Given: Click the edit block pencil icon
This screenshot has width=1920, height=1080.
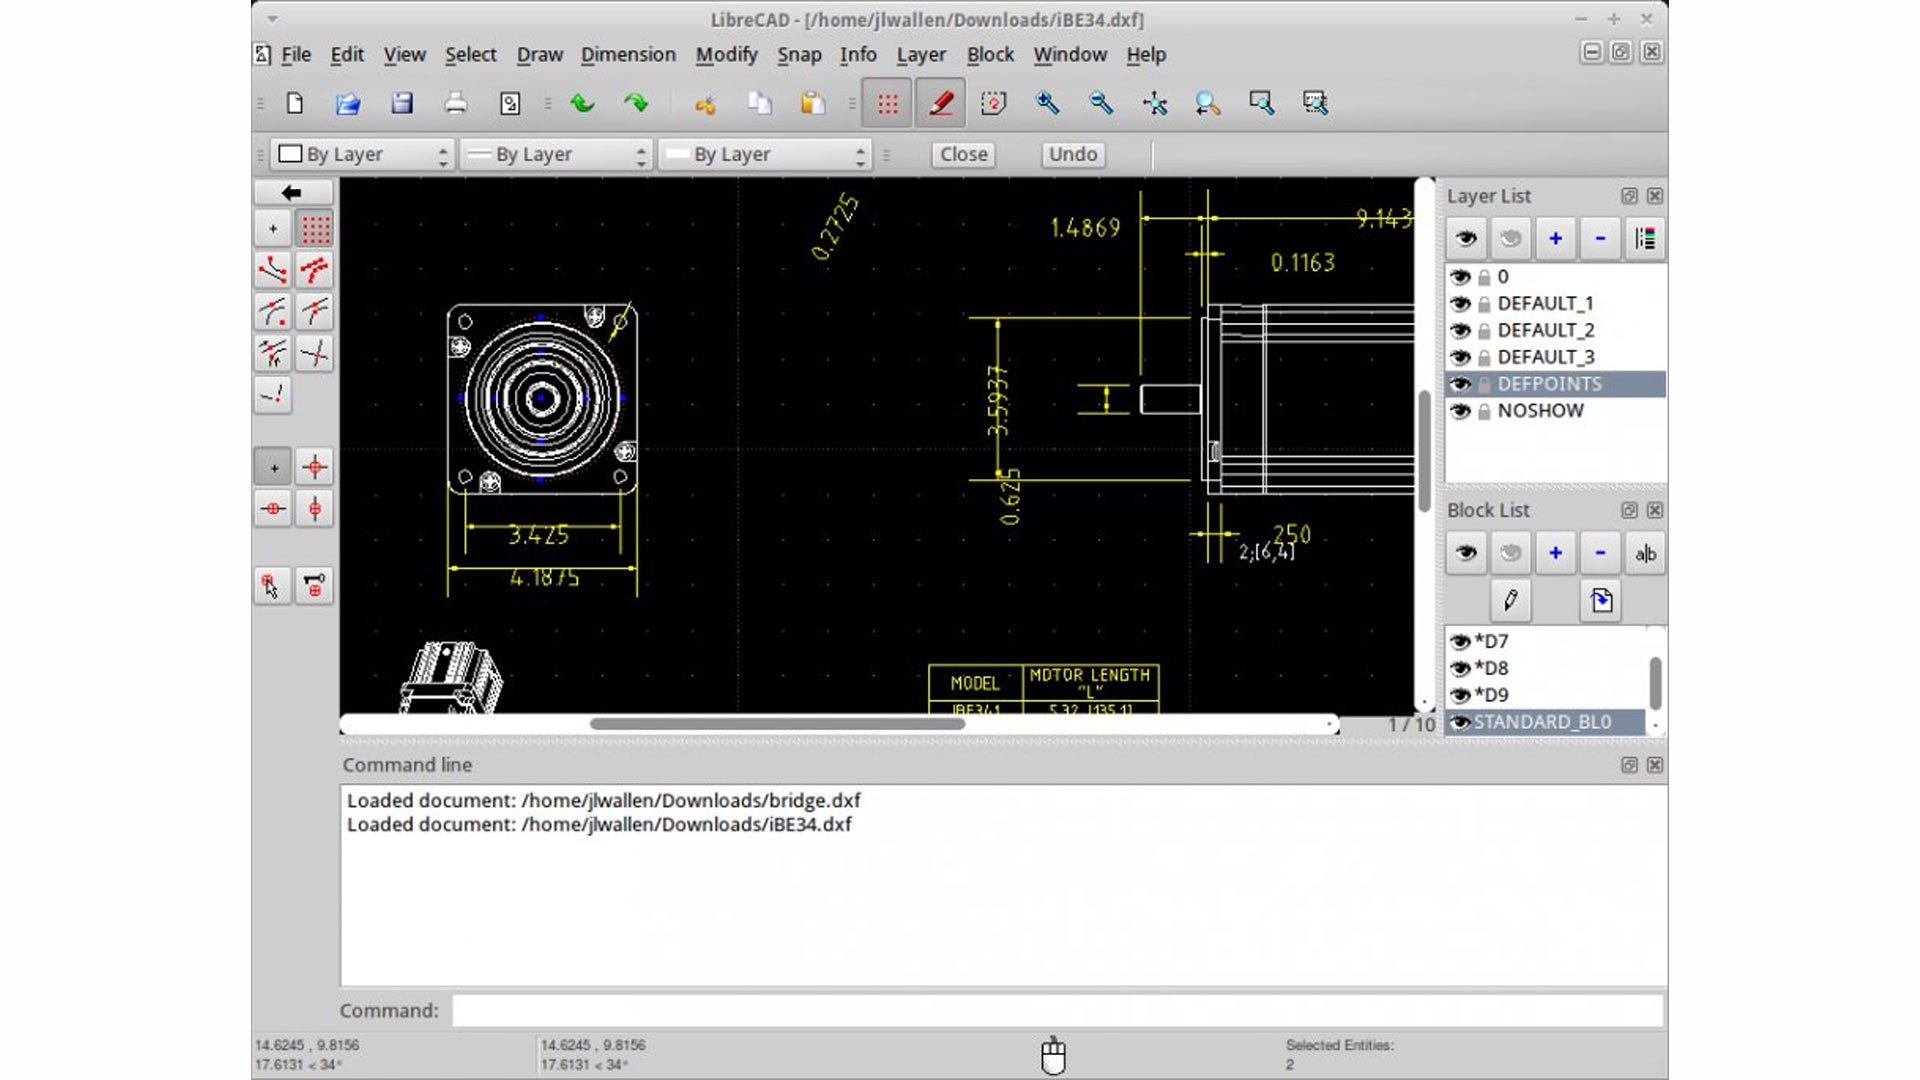Looking at the screenshot, I should tap(1510, 600).
